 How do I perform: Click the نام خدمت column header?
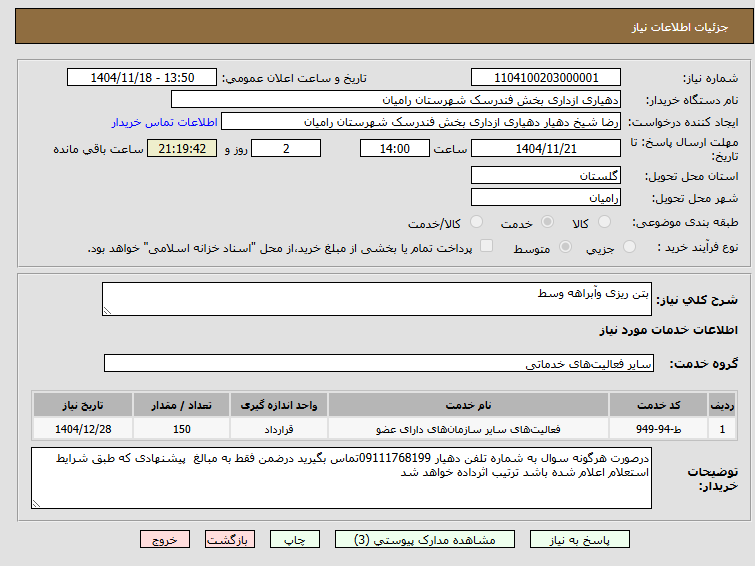(469, 405)
